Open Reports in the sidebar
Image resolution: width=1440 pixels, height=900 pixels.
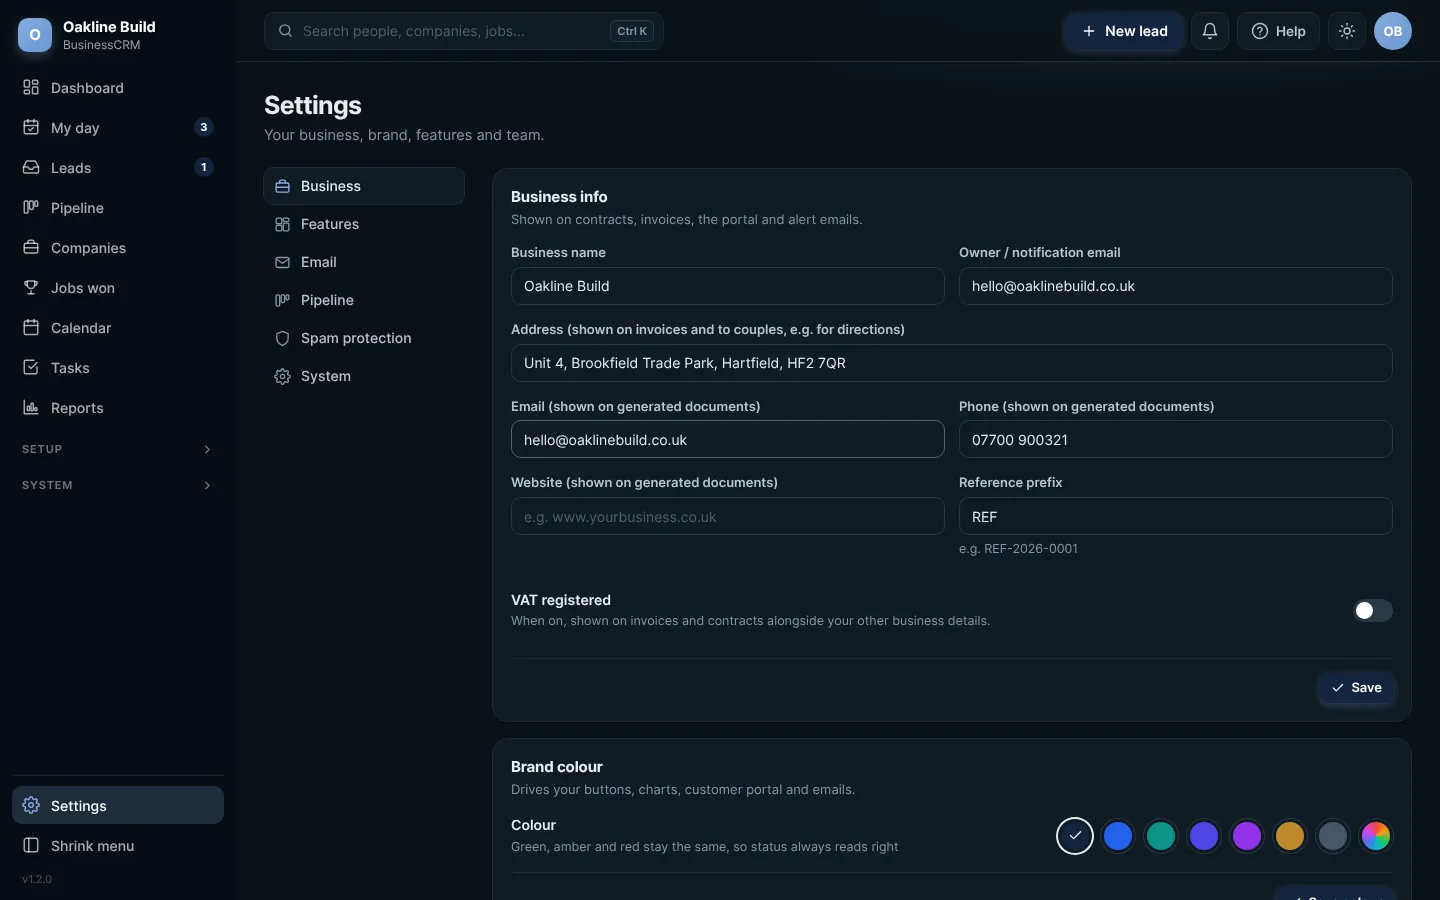(x=118, y=407)
